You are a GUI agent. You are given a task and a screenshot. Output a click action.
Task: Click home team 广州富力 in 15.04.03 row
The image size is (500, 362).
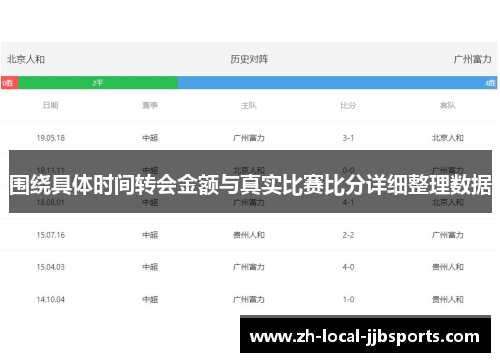(249, 267)
